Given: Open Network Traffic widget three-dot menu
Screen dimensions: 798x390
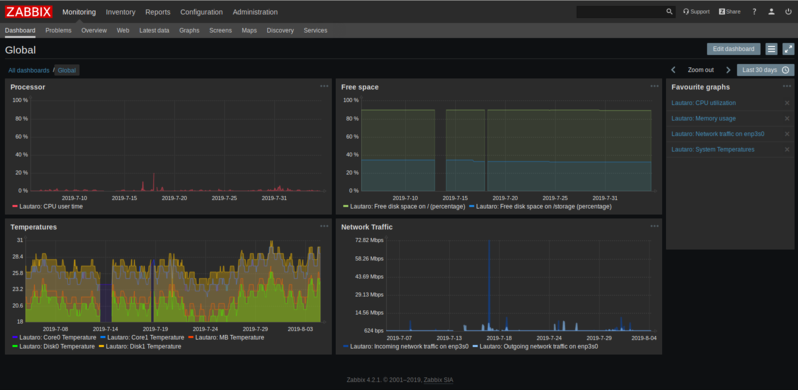Looking at the screenshot, I should coord(654,226).
